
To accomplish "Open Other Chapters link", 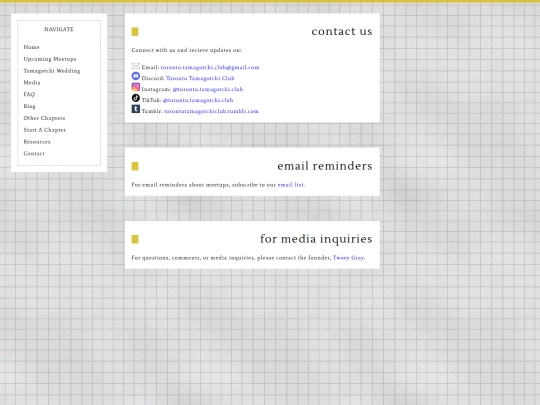I will coord(44,118).
